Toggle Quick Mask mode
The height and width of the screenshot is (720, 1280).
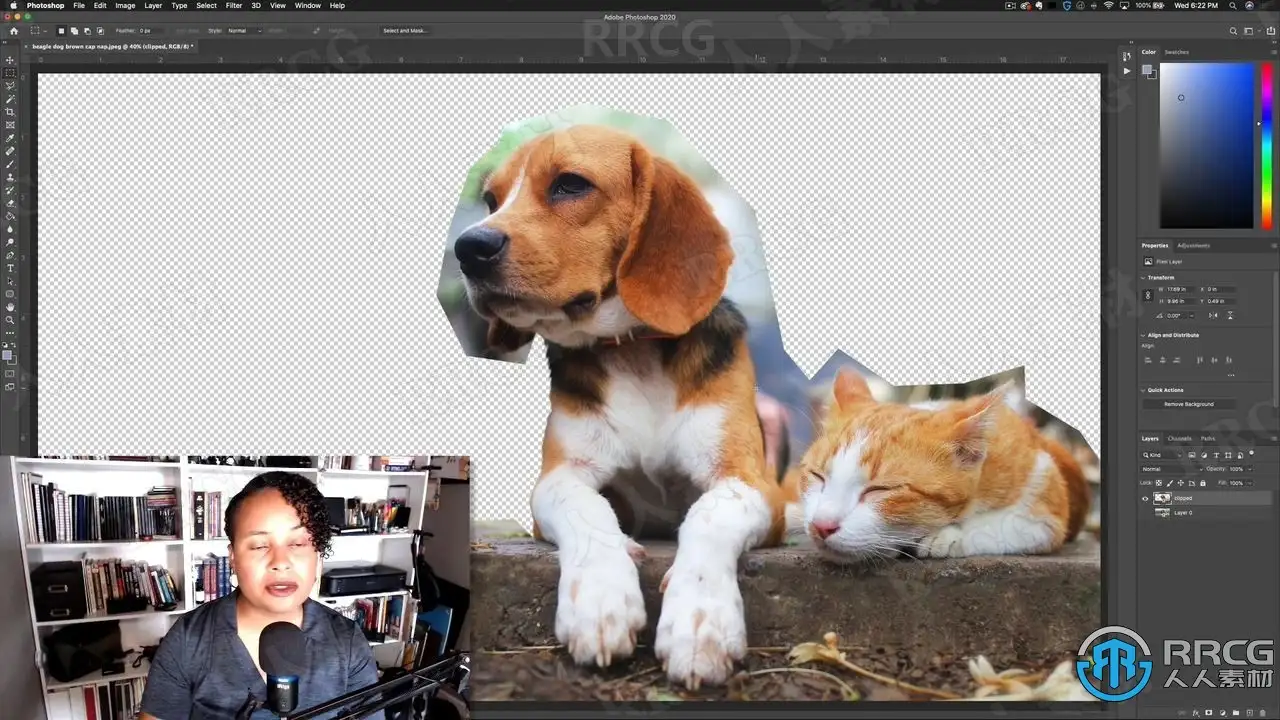pos(10,374)
